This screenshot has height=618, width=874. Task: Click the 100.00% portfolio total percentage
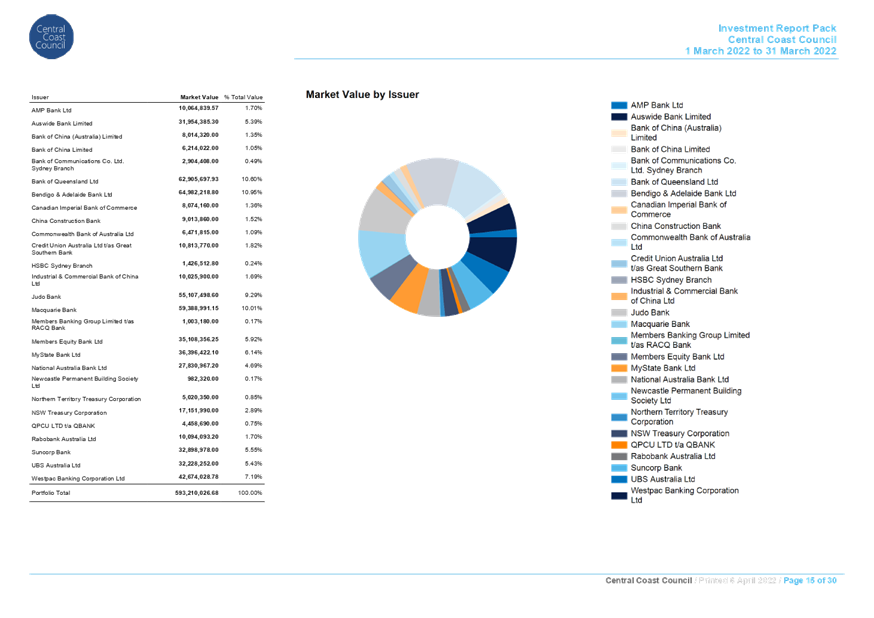click(x=250, y=493)
